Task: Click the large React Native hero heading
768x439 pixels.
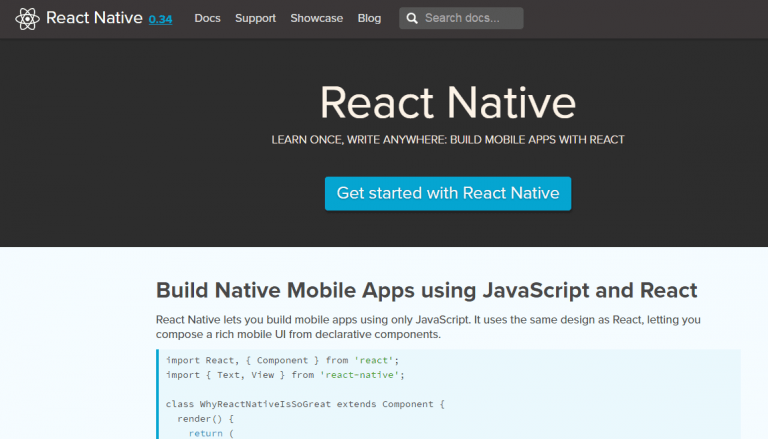Action: point(448,102)
